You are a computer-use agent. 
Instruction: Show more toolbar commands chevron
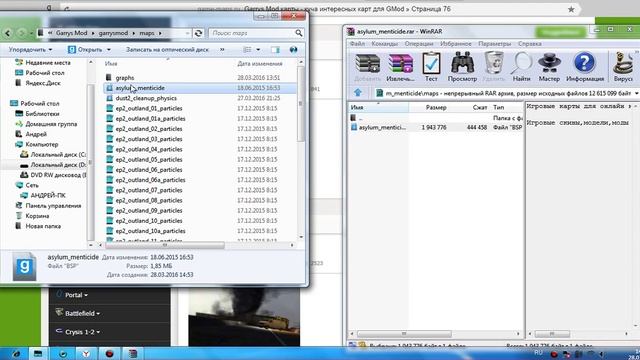click(x=222, y=49)
